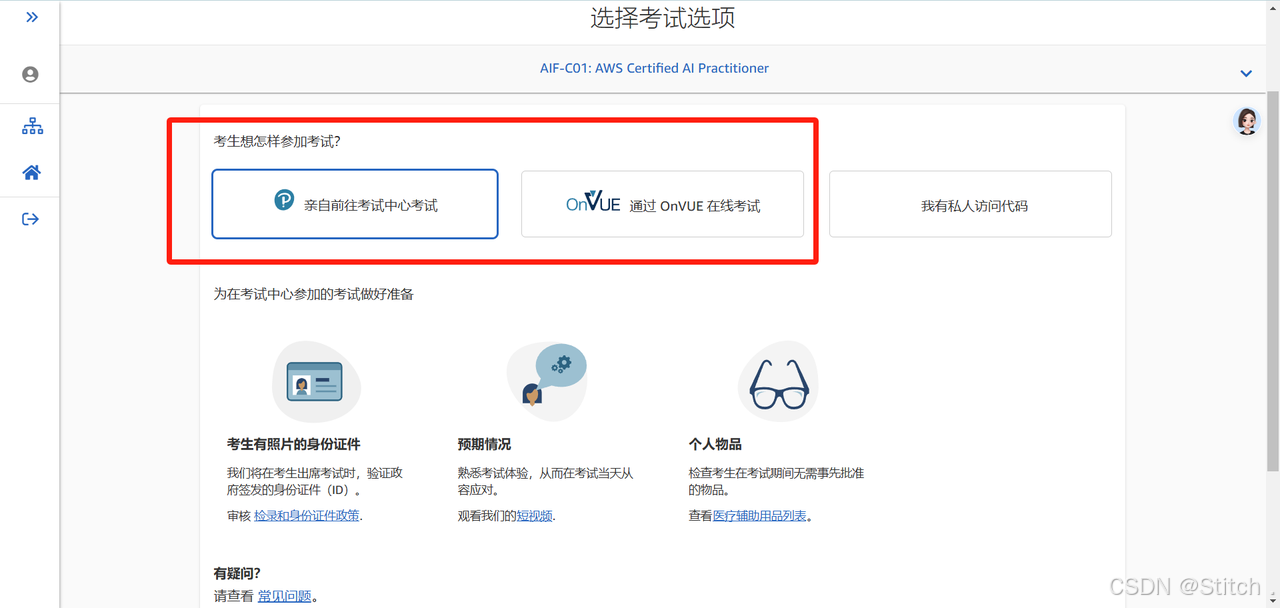Click the speech bubble gears illustration
The height and width of the screenshot is (608, 1280).
pos(547,381)
